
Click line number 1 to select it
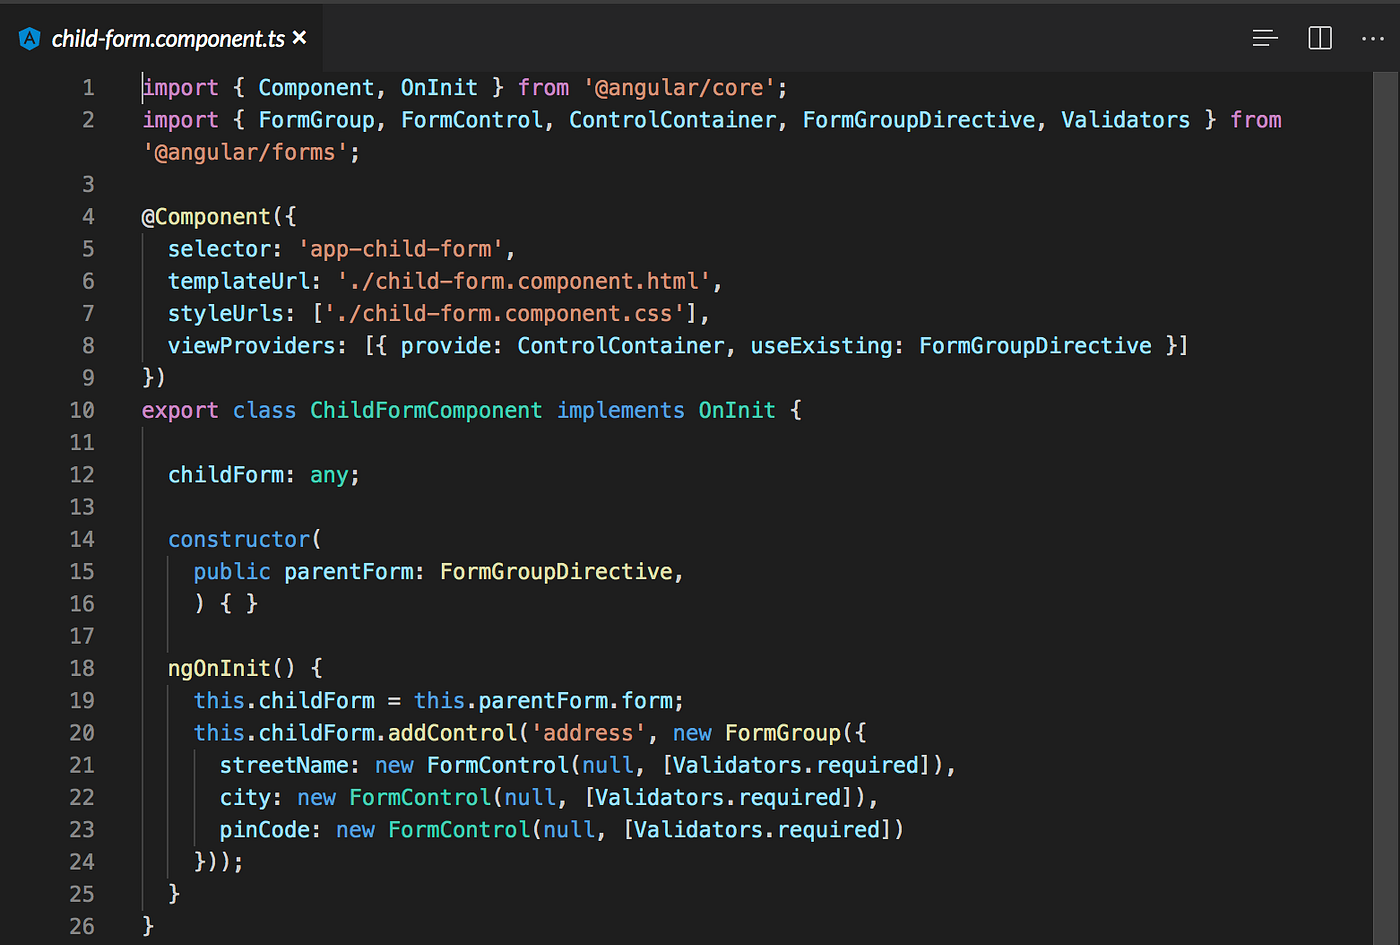(x=88, y=87)
